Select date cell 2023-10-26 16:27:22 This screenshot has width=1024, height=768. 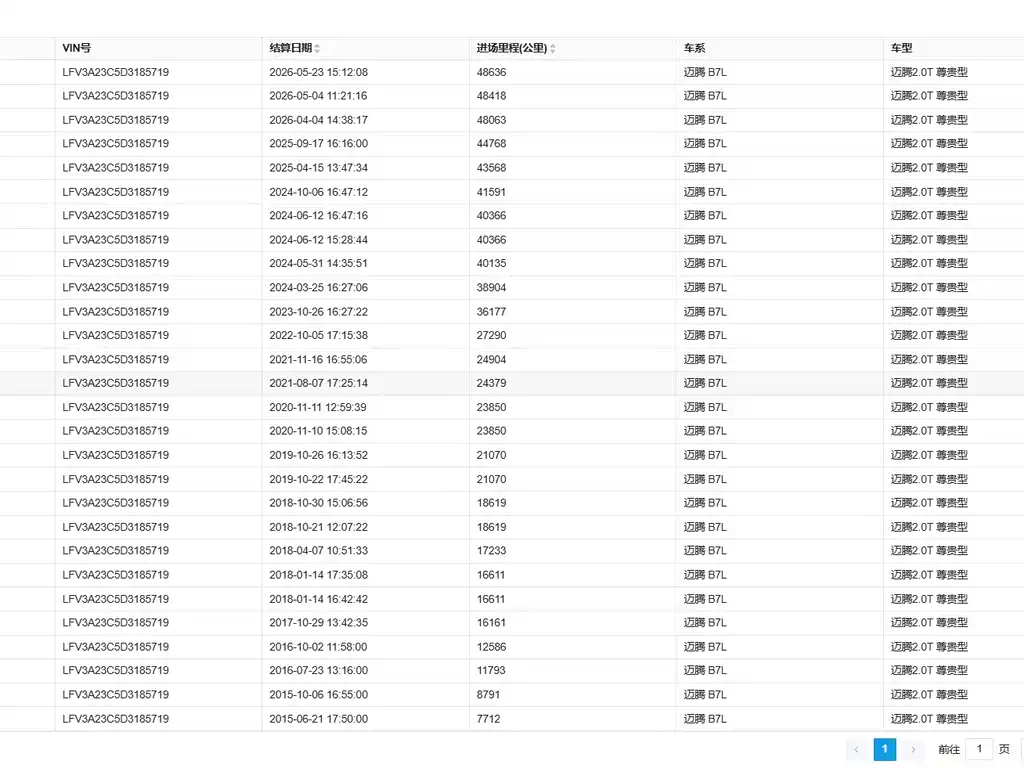point(319,312)
